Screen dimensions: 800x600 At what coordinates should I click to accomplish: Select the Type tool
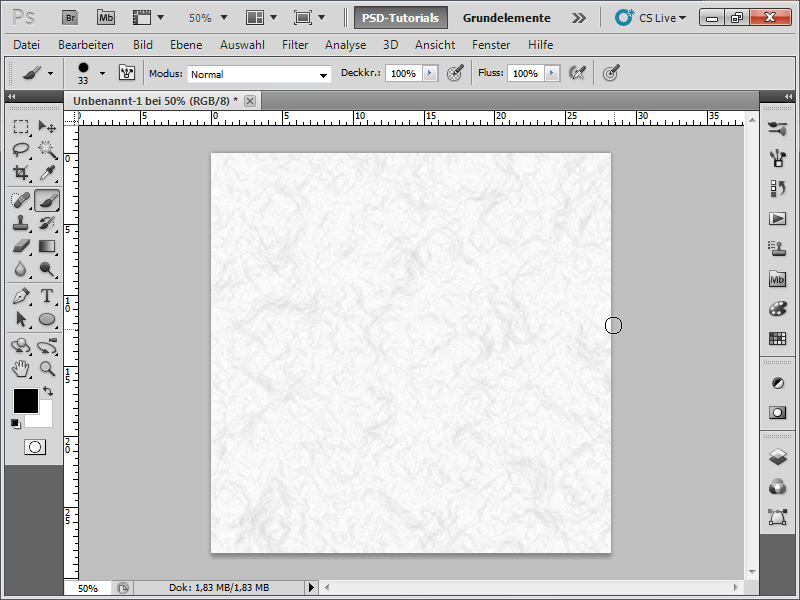coord(47,296)
